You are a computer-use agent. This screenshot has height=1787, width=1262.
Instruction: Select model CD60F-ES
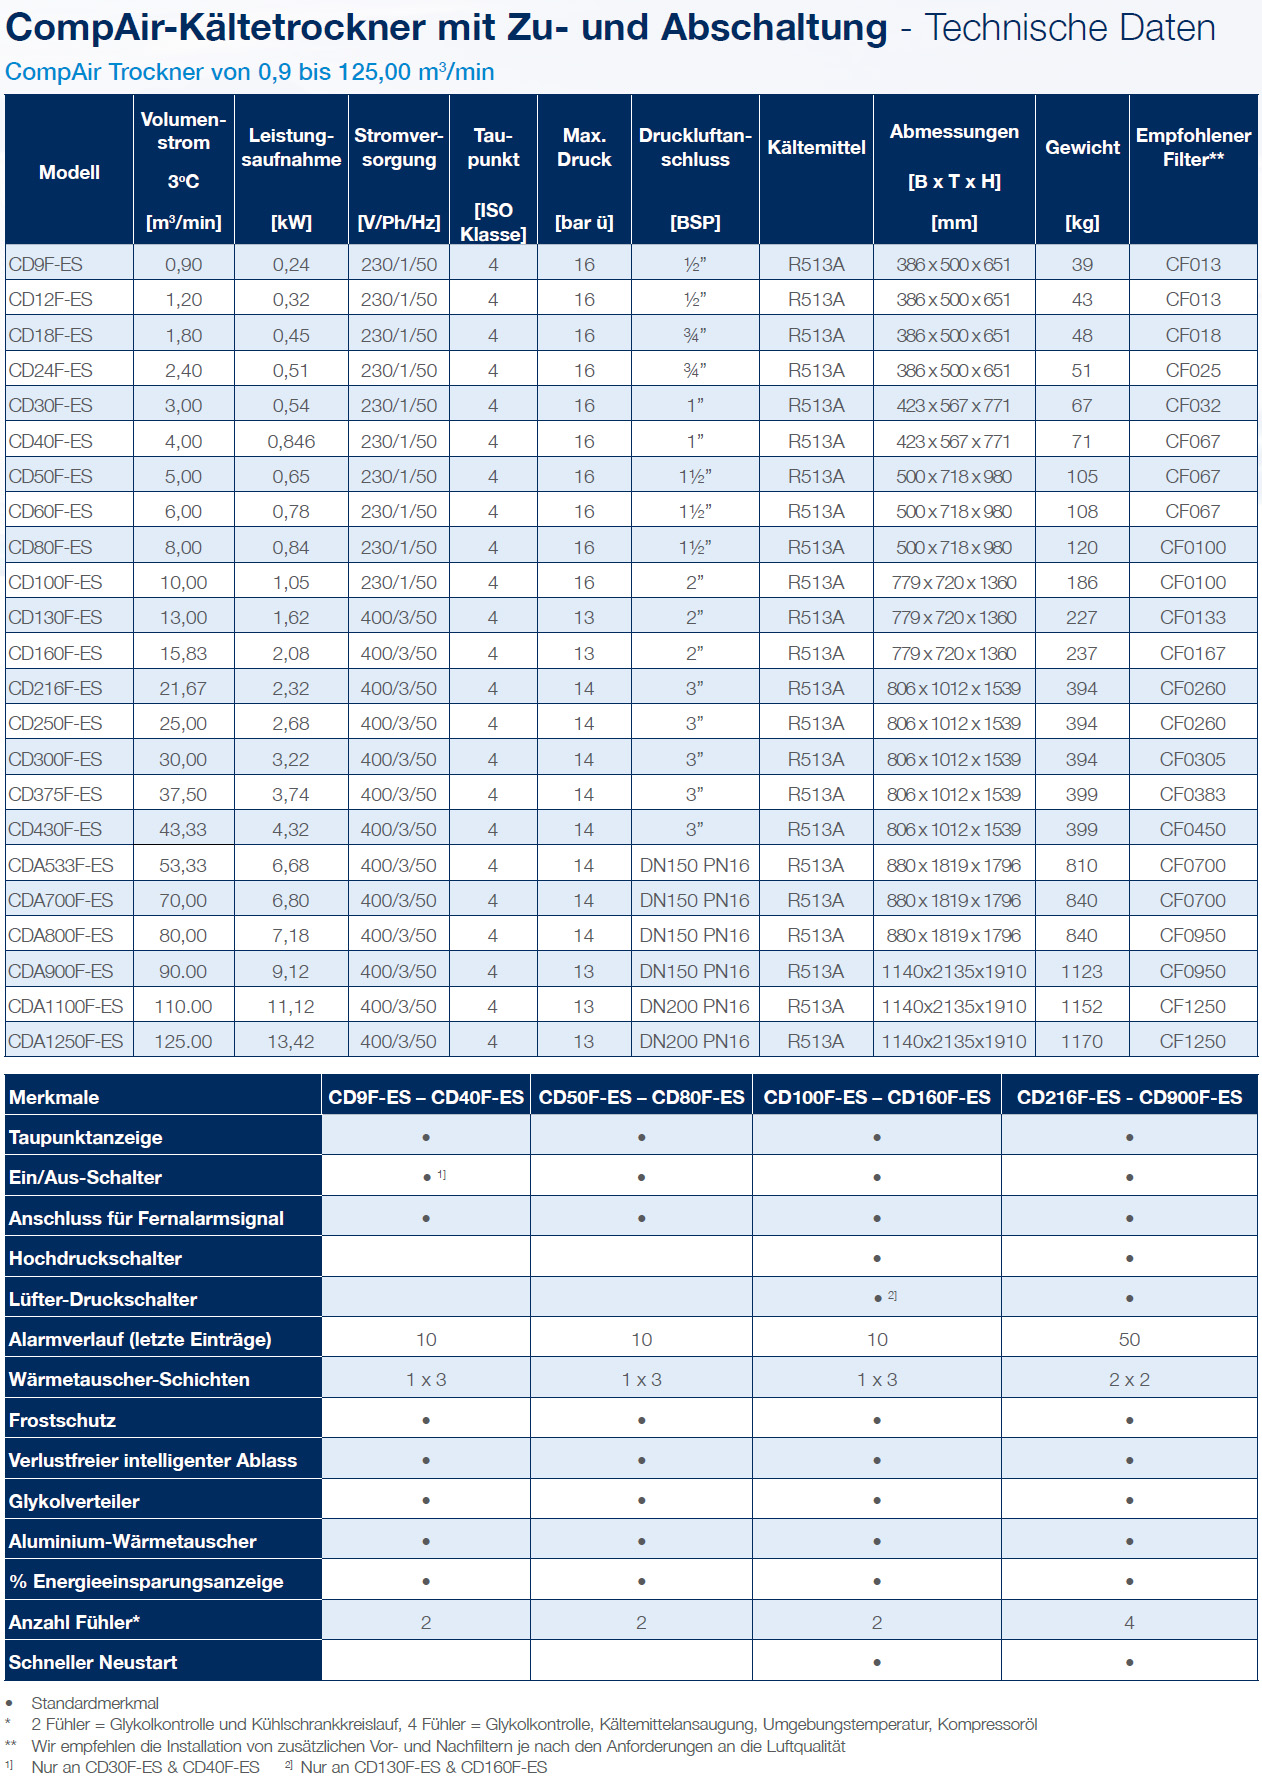[x=51, y=511]
